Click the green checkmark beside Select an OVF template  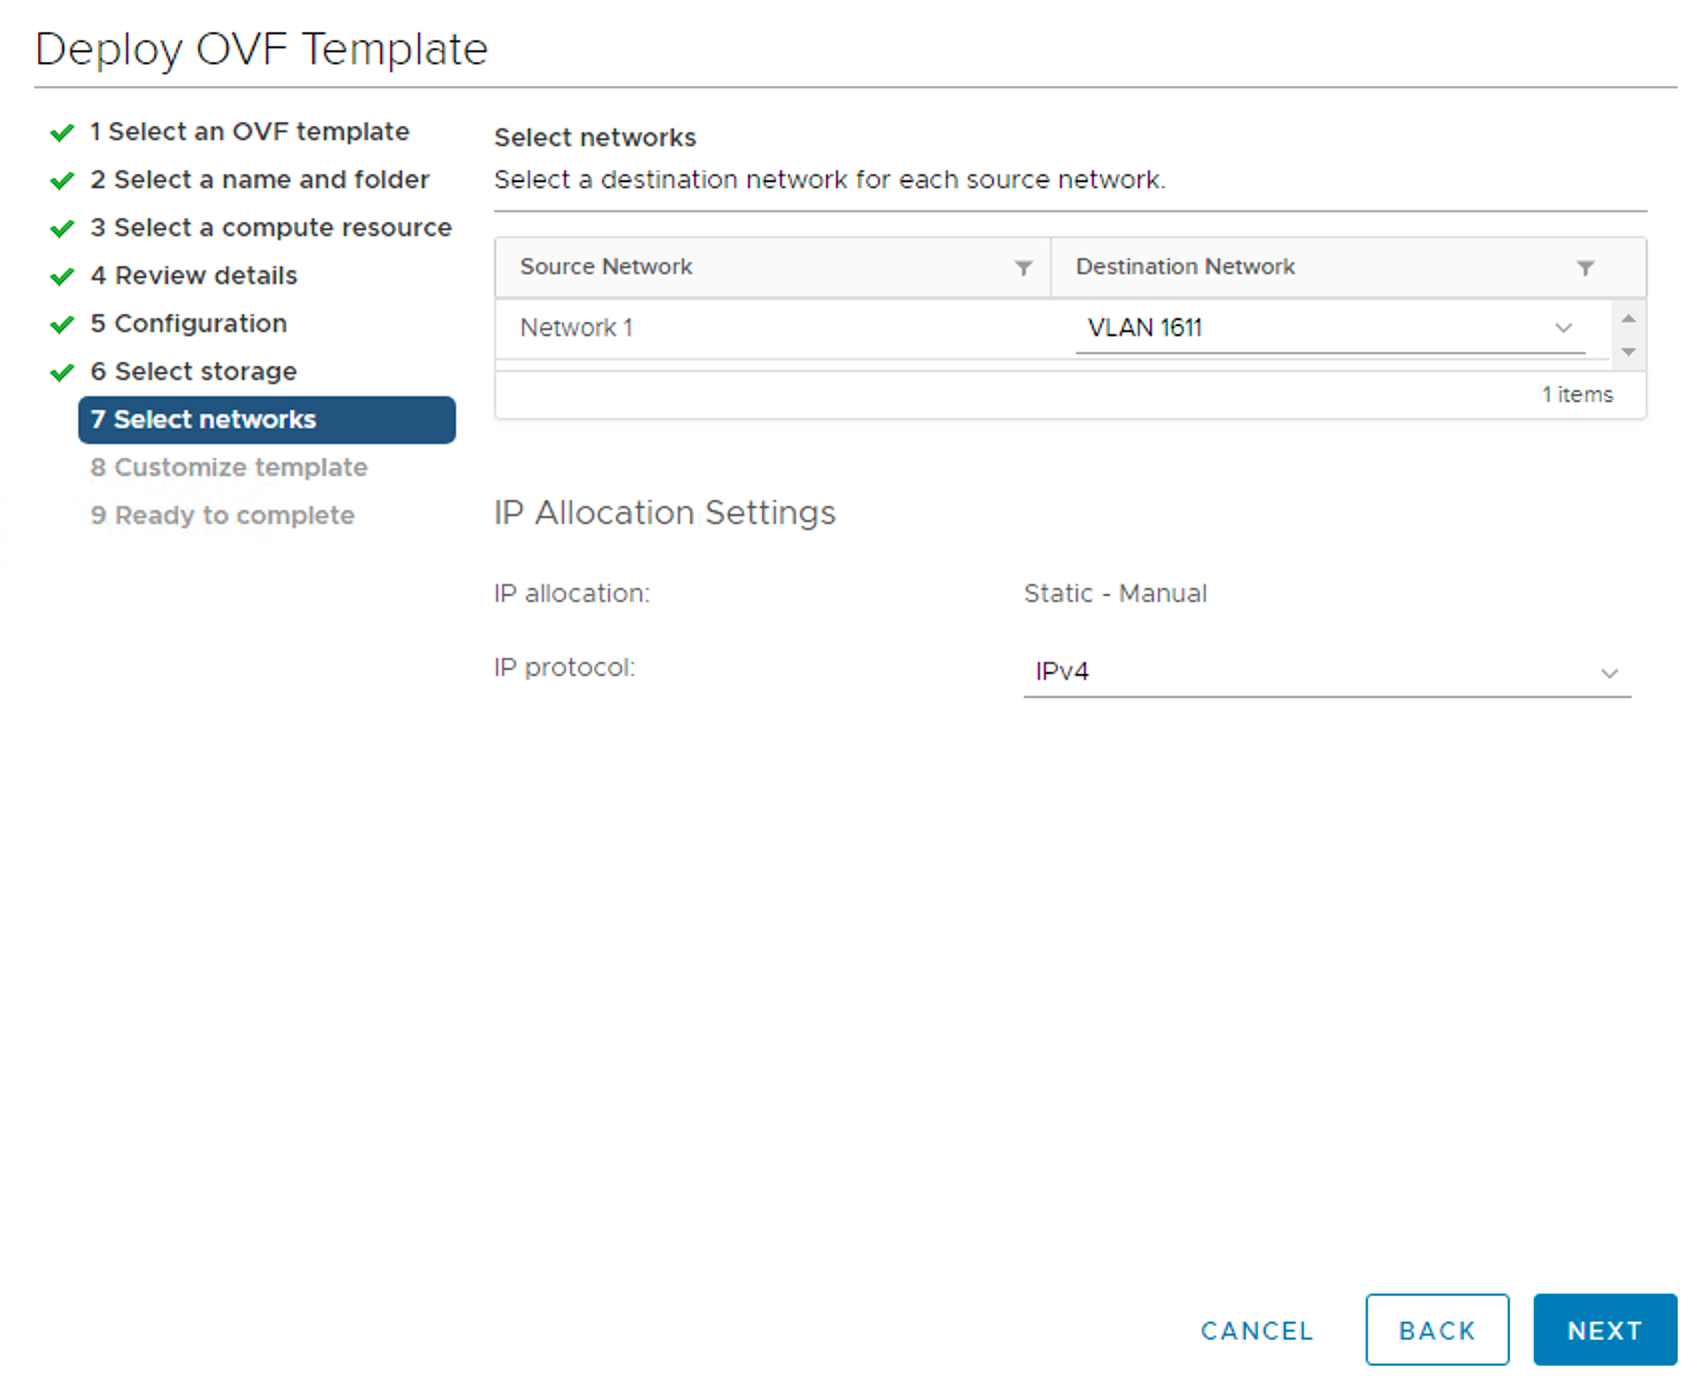click(x=62, y=132)
